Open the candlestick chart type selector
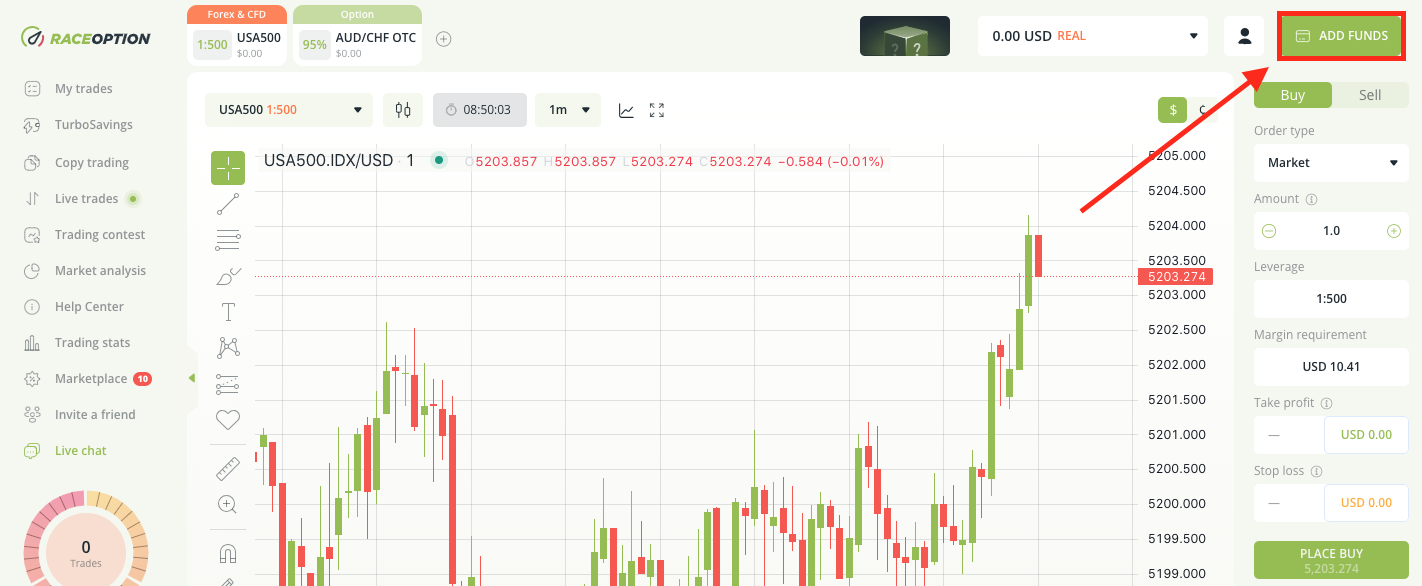Image resolution: width=1422 pixels, height=586 pixels. pos(403,110)
